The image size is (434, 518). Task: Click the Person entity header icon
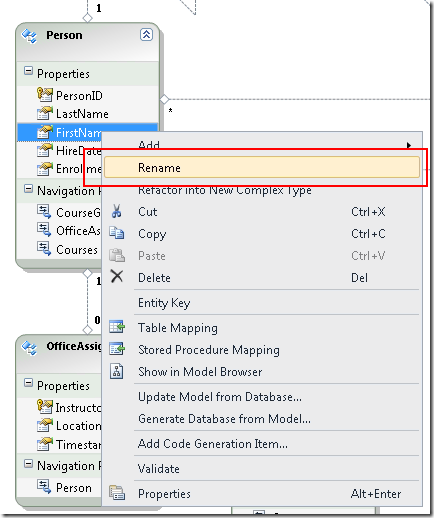click(29, 36)
